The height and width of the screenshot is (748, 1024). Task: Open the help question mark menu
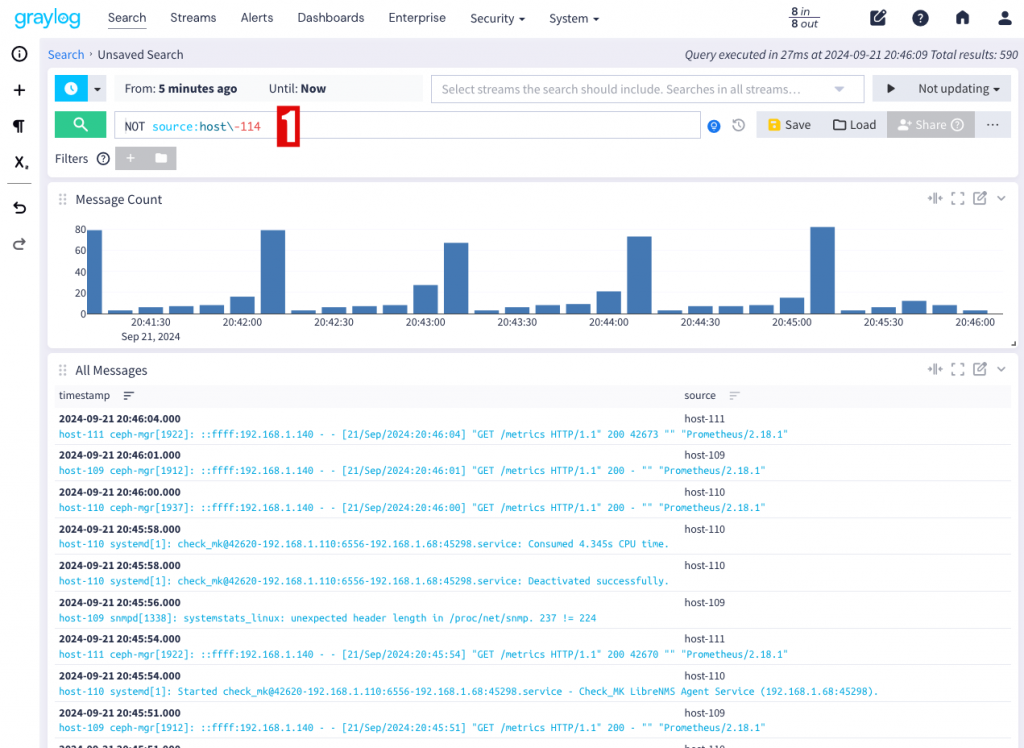pyautogui.click(x=920, y=18)
